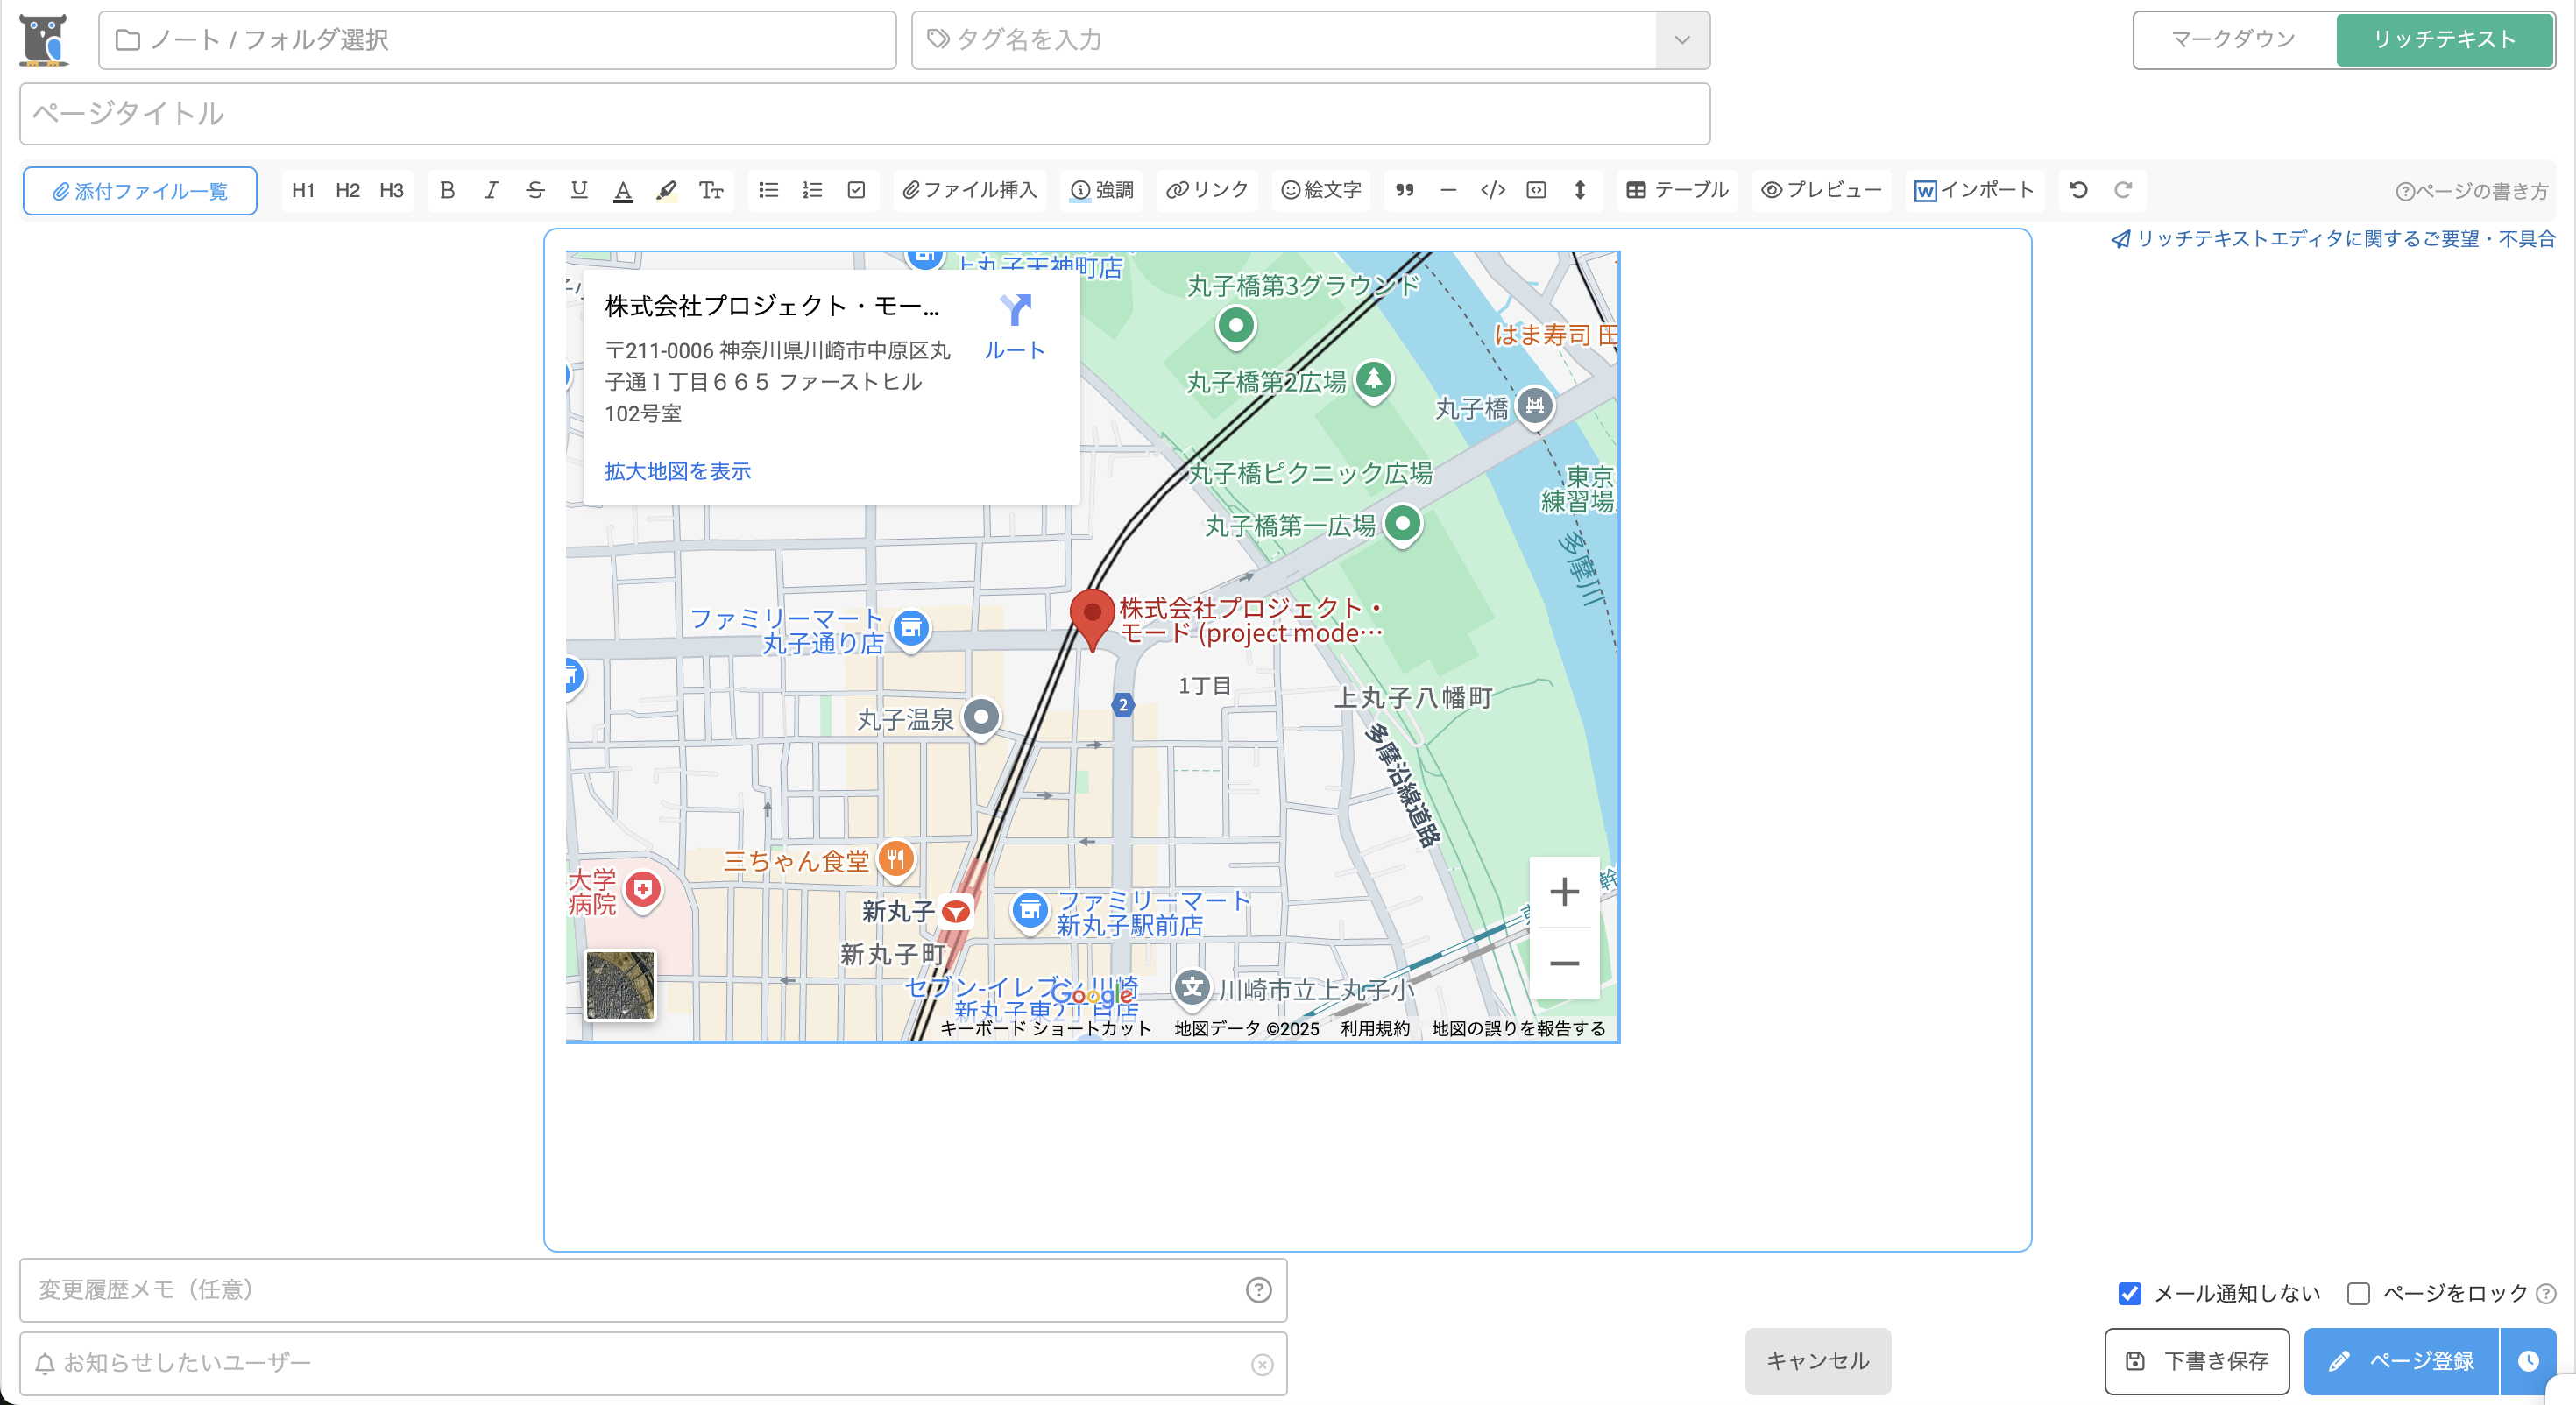2576x1405 pixels.
Task: Click the red project mode map pin
Action: 1092,618
